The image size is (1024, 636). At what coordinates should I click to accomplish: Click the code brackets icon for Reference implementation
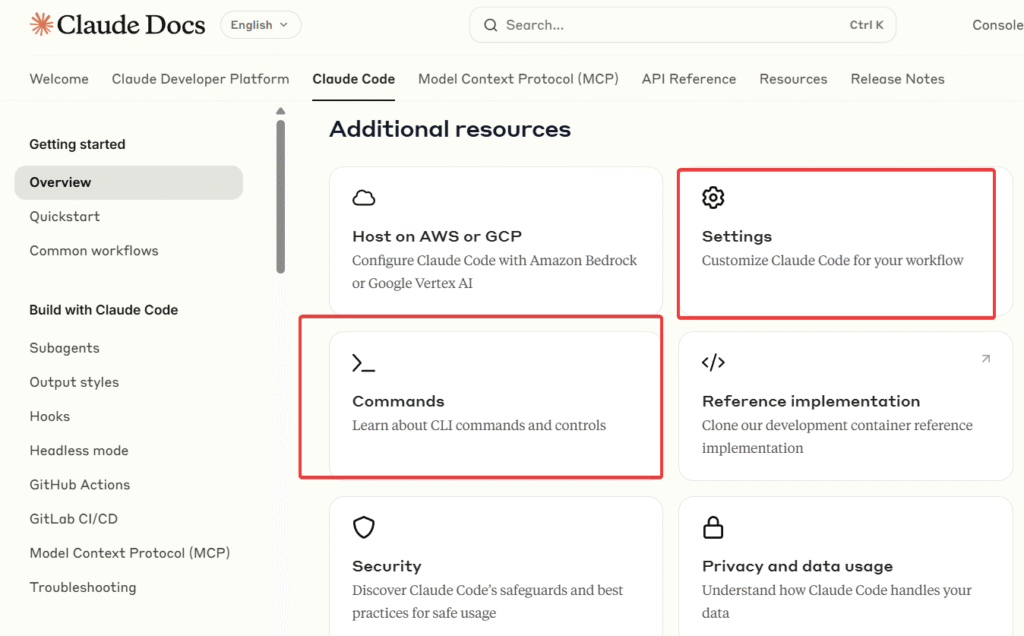pyautogui.click(x=713, y=363)
